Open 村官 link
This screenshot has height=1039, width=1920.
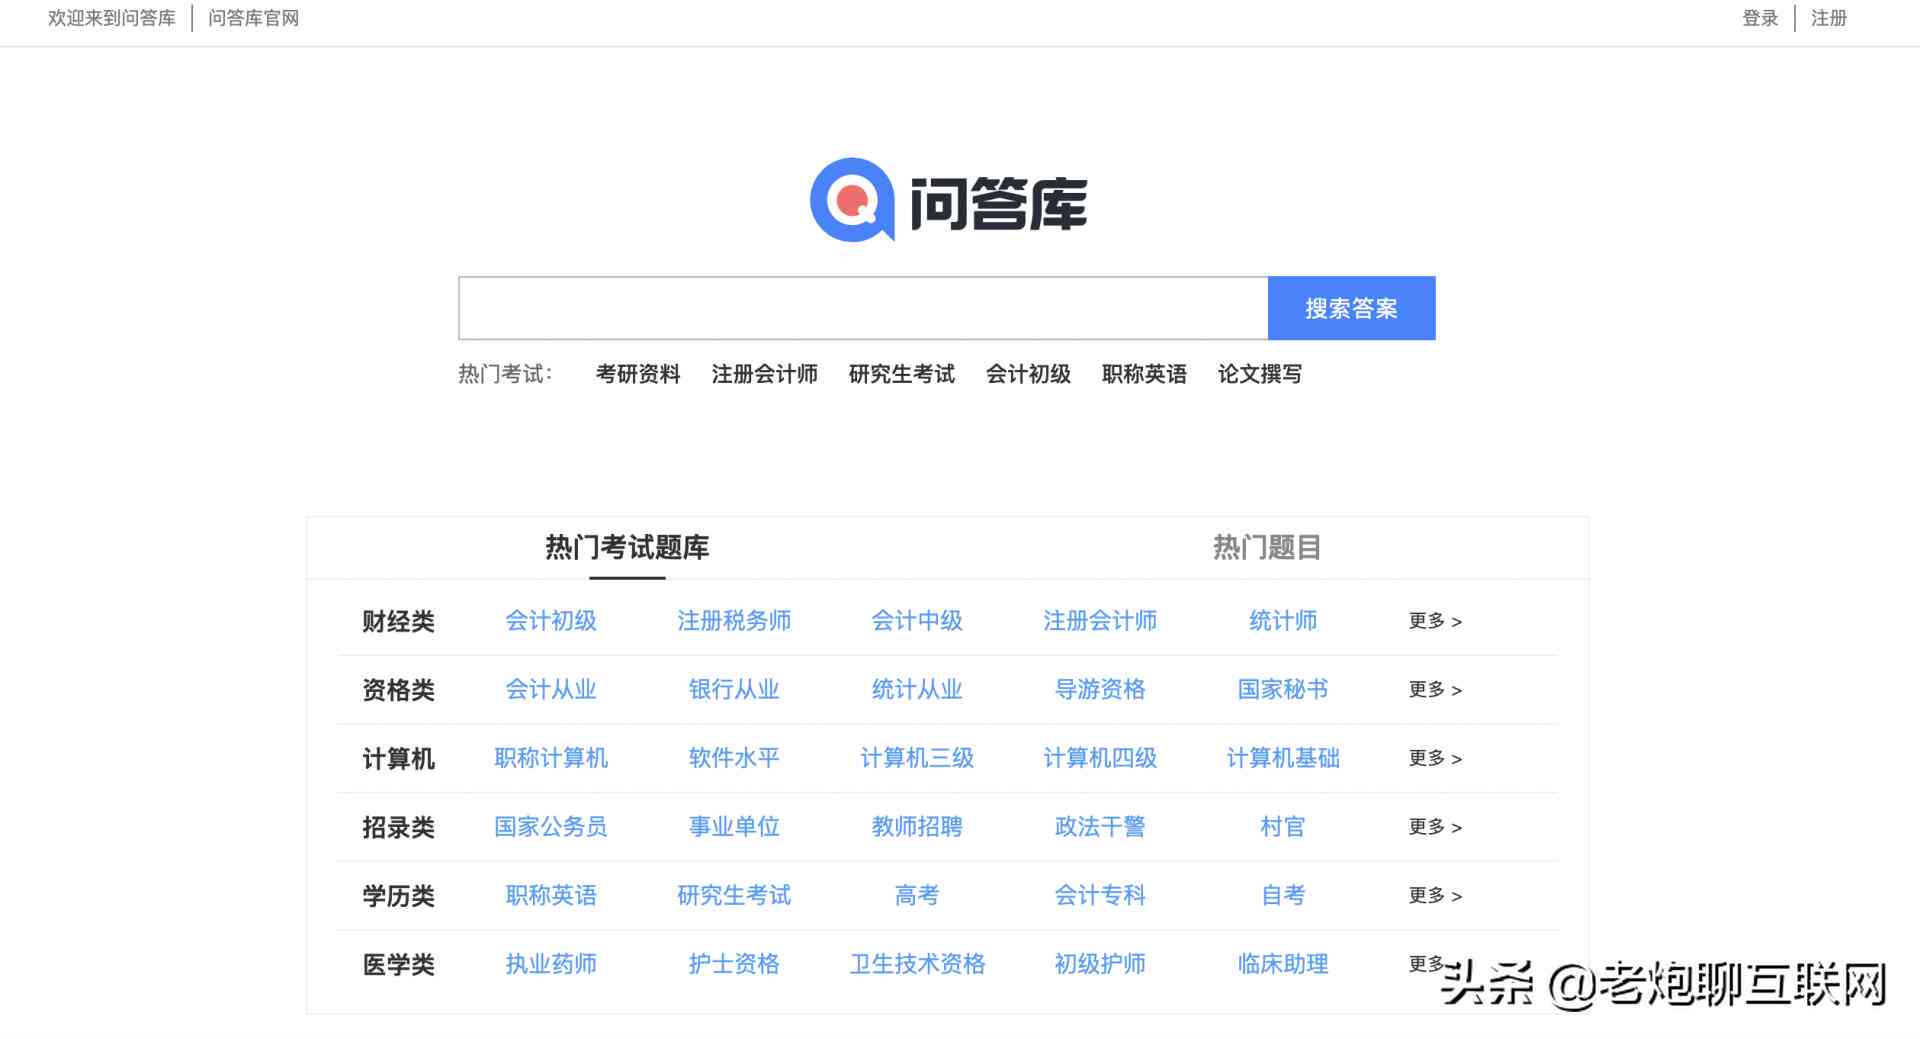1283,827
